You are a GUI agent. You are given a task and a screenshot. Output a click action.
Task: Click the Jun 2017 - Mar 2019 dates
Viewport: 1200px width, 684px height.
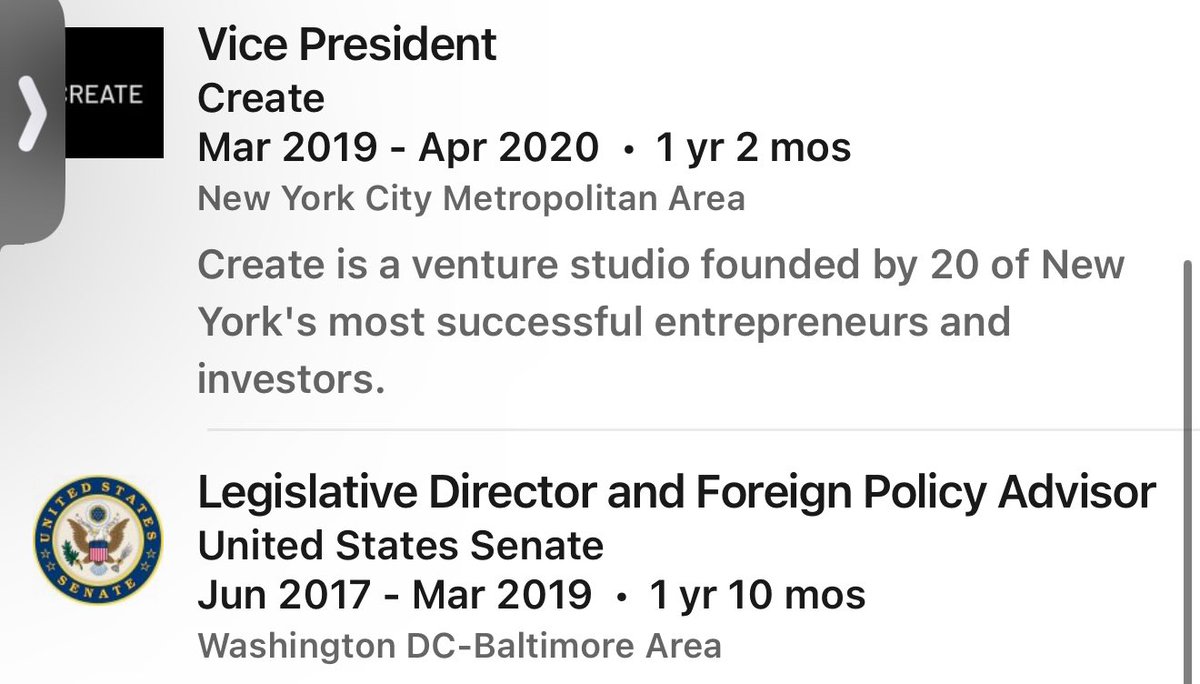(394, 595)
